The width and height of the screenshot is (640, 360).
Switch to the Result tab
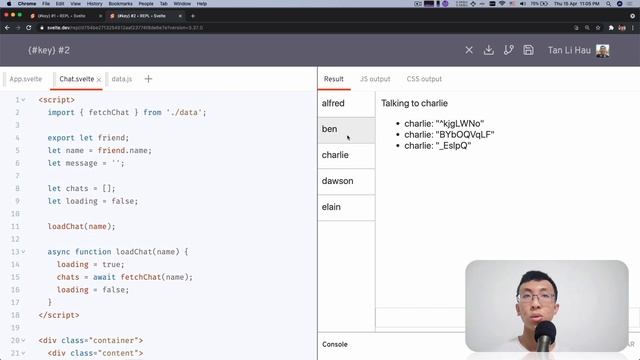[333, 79]
